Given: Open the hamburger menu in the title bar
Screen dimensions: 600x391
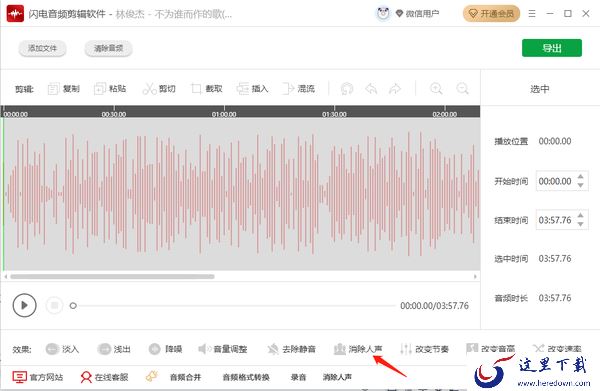Looking at the screenshot, I should (x=532, y=14).
